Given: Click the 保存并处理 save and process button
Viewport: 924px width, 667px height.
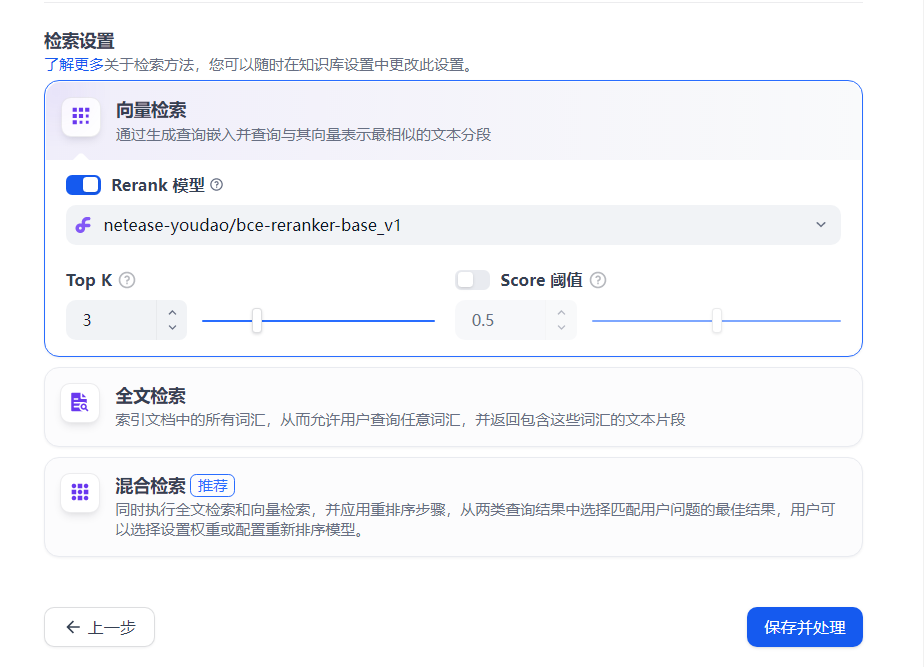Looking at the screenshot, I should (804, 627).
